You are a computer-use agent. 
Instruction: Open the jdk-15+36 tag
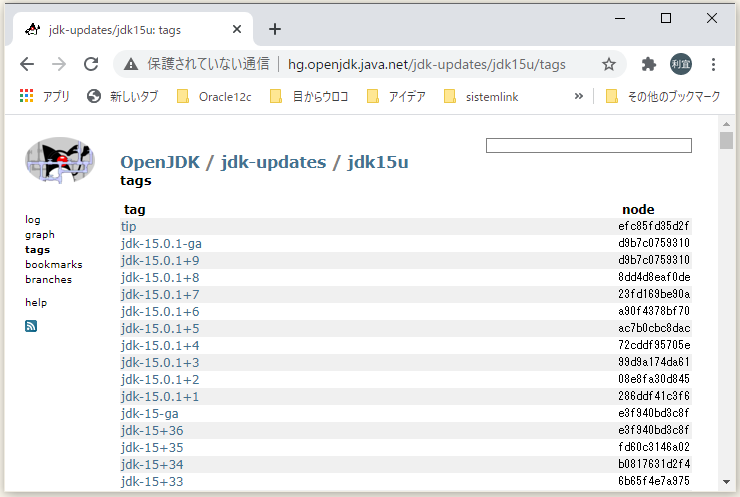[x=152, y=430]
